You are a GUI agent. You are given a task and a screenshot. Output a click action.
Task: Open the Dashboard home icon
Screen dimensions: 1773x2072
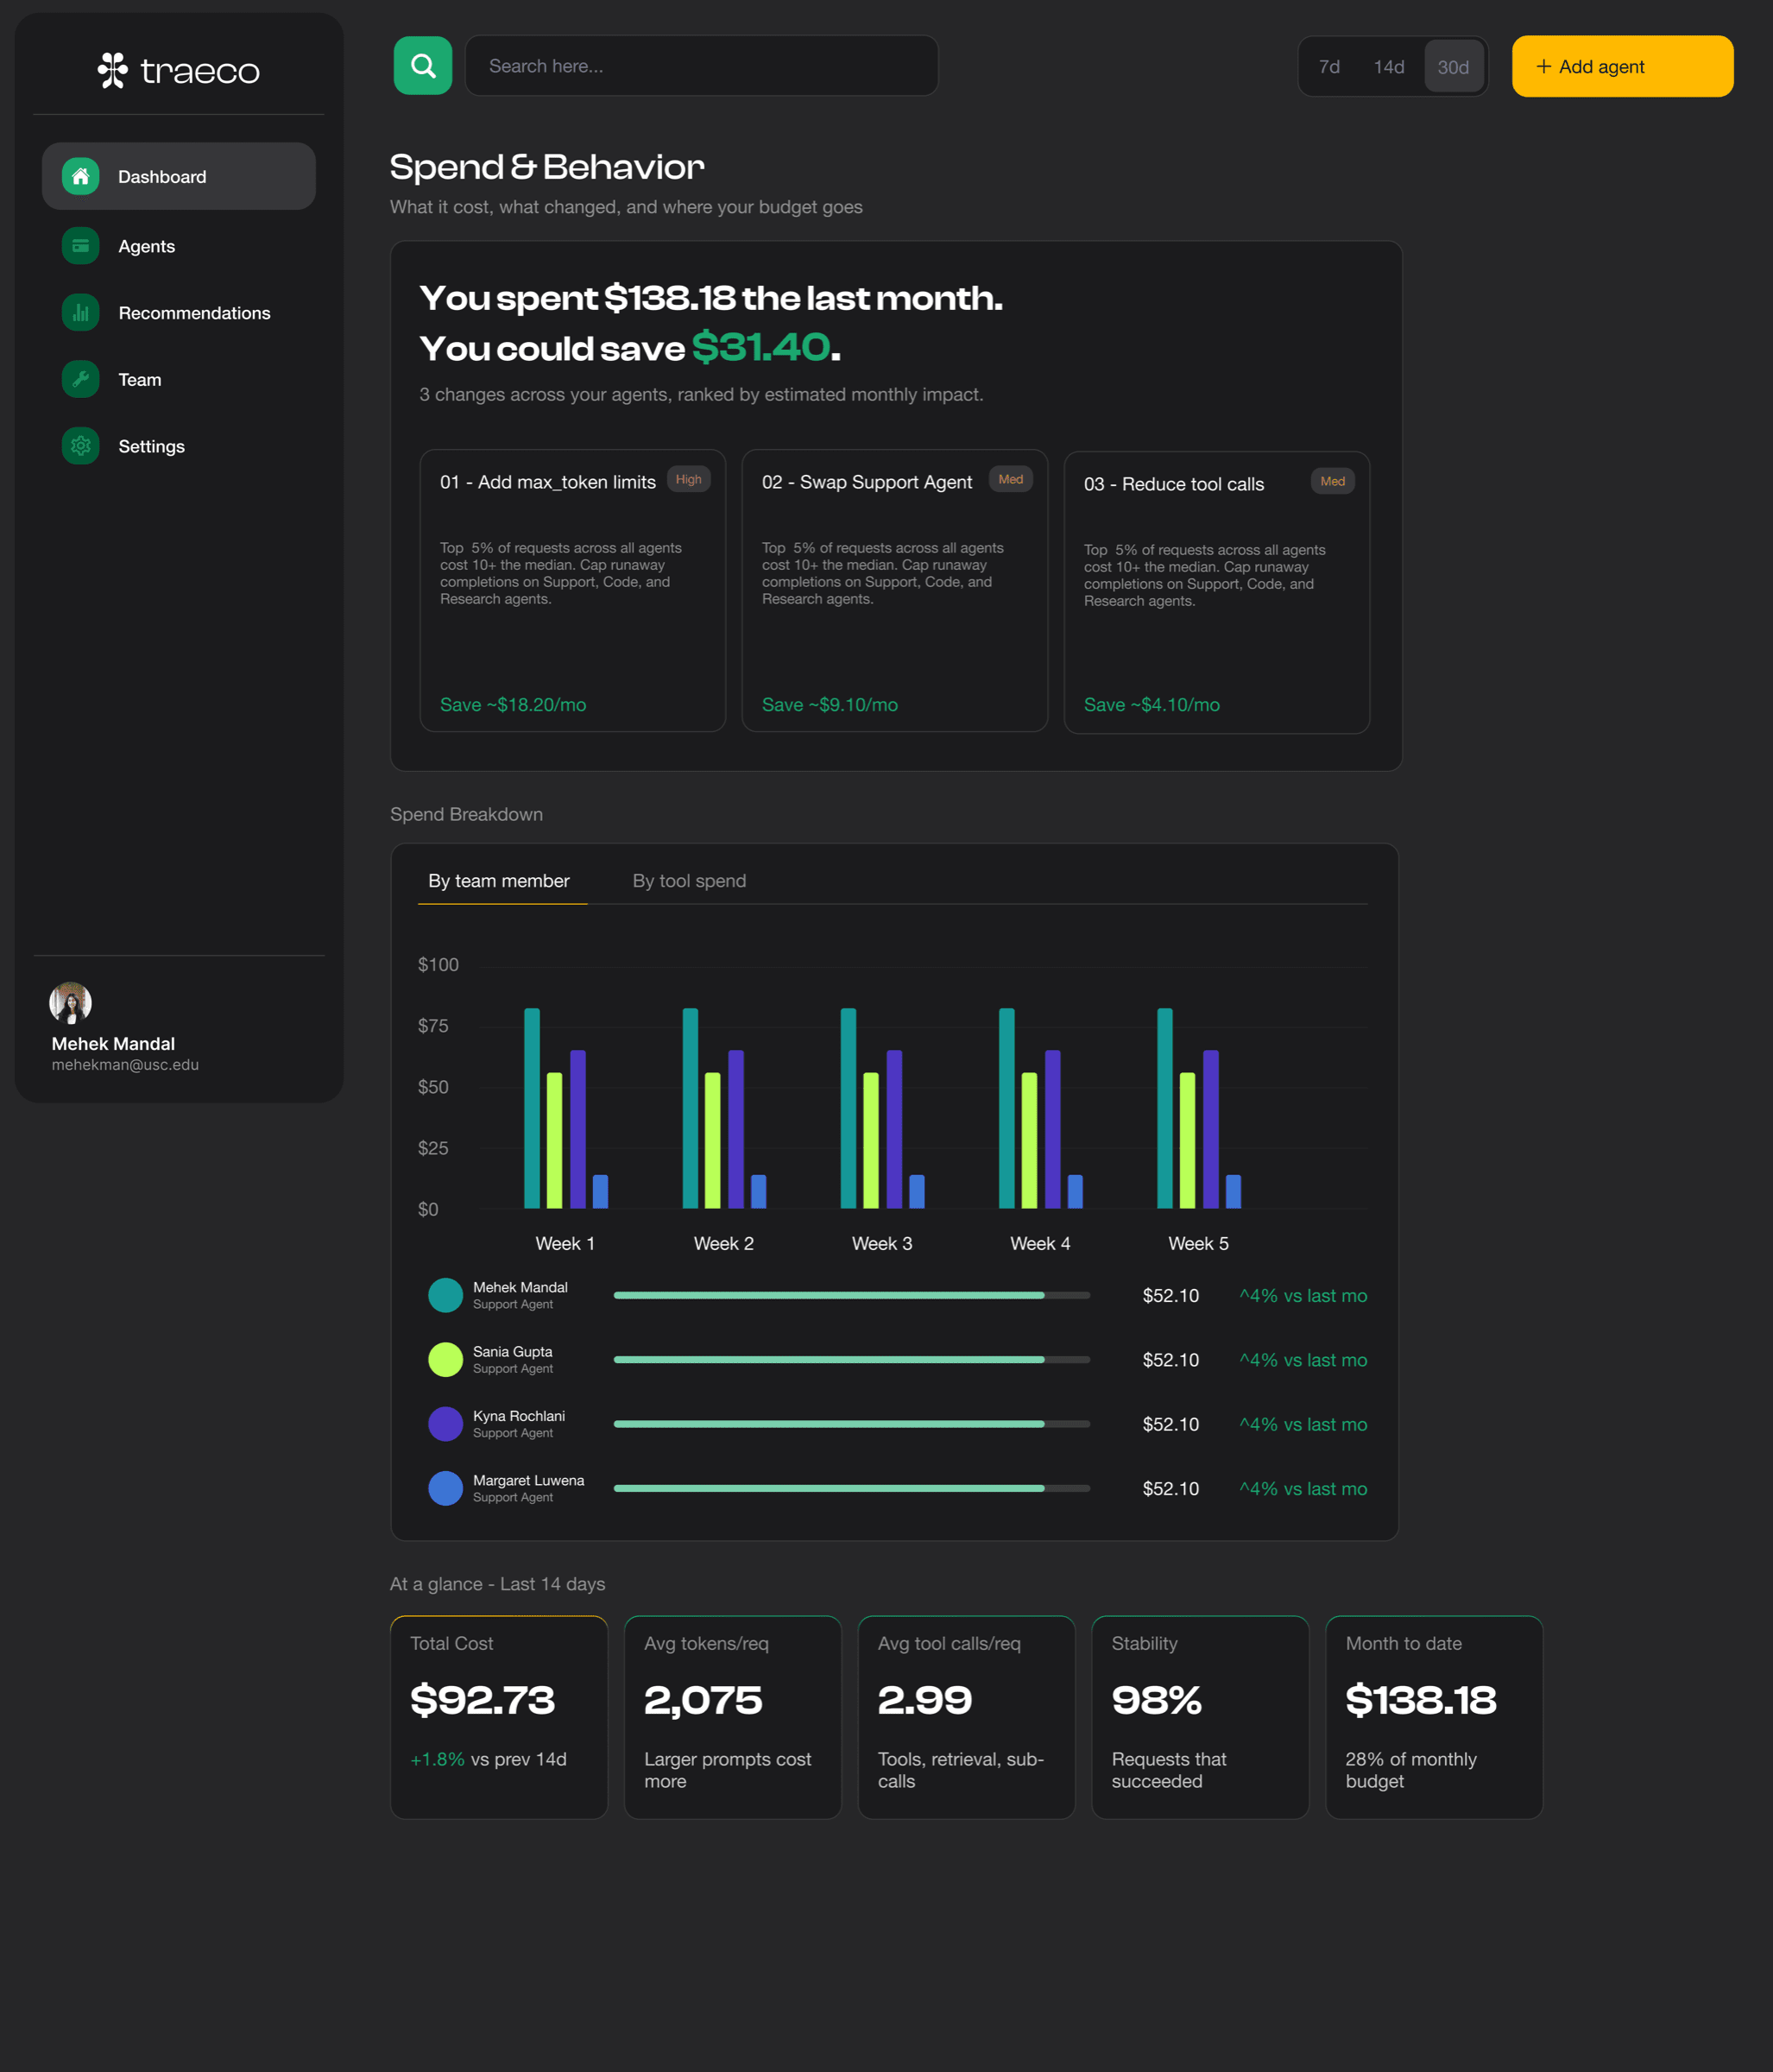tap(80, 176)
